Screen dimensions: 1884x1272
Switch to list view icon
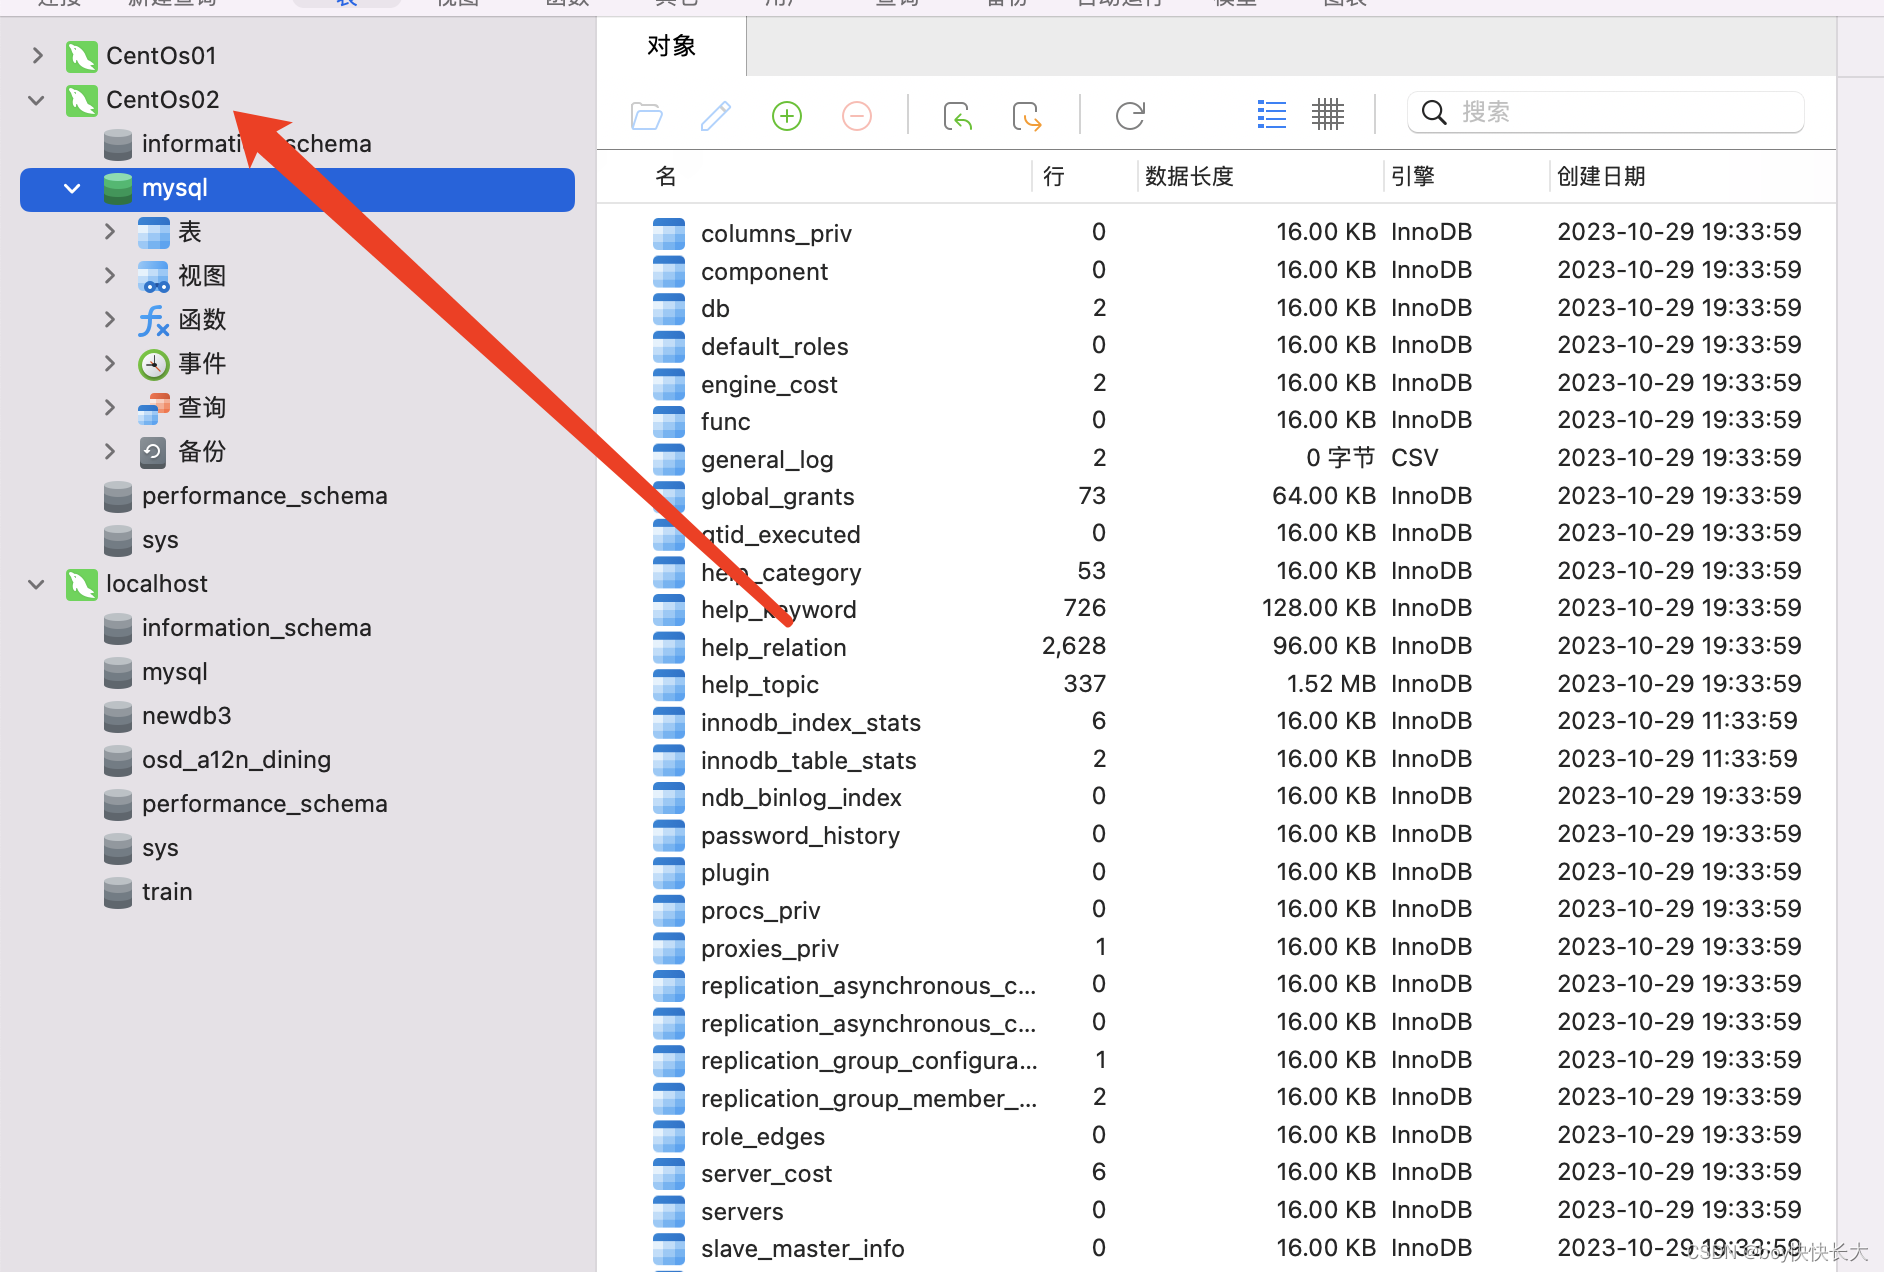pyautogui.click(x=1271, y=115)
